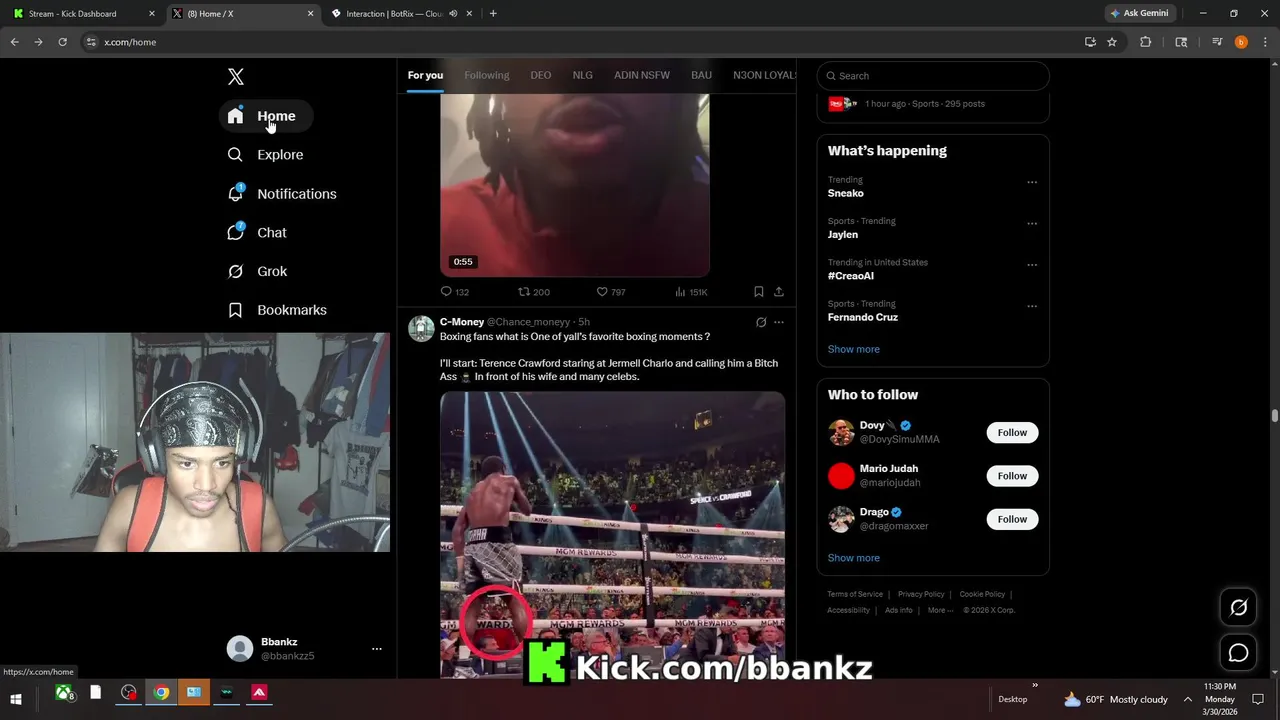The image size is (1280, 720).
Task: Open Explore in the sidebar
Action: pyautogui.click(x=265, y=155)
